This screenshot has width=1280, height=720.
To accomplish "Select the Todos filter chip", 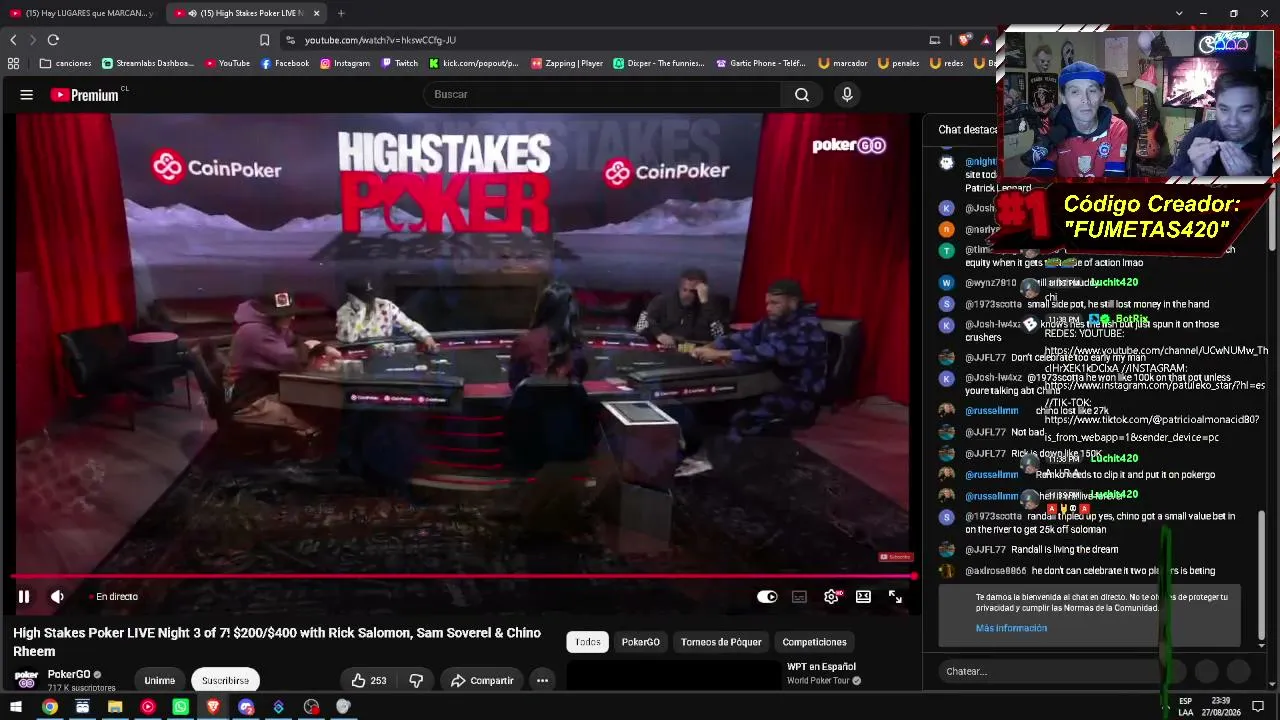I will coord(588,642).
